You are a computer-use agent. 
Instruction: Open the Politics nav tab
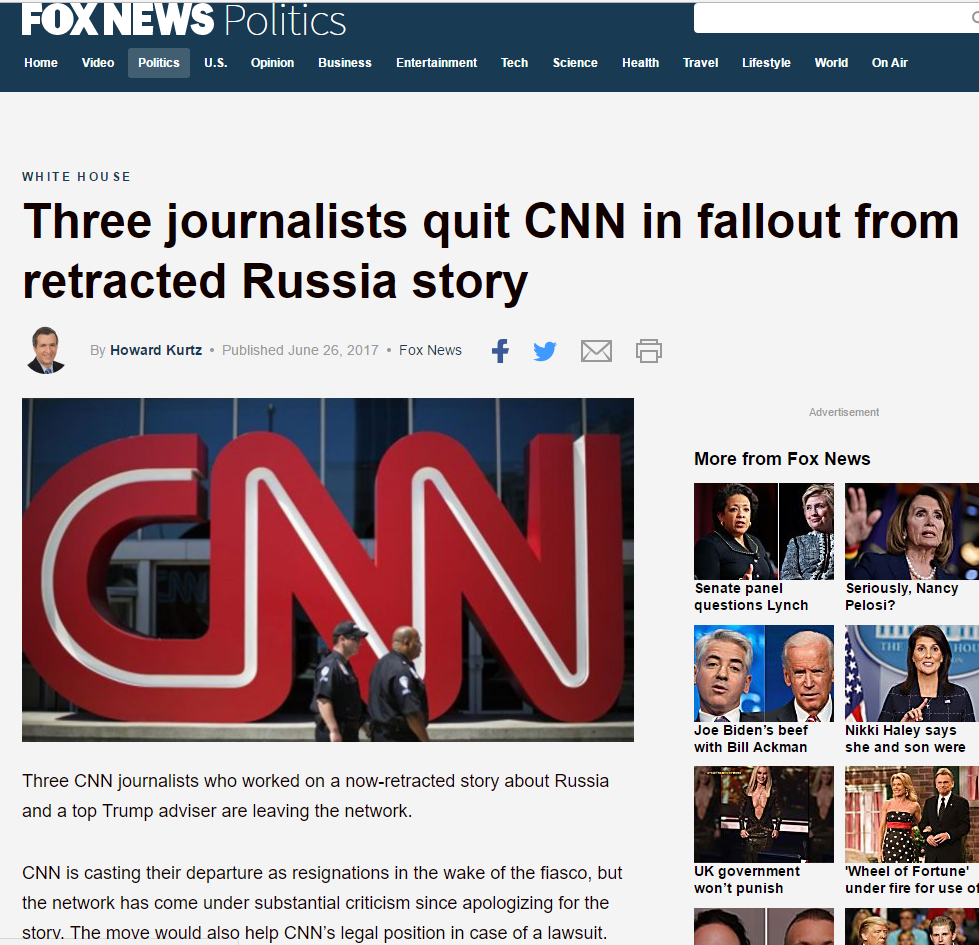pyautogui.click(x=159, y=63)
